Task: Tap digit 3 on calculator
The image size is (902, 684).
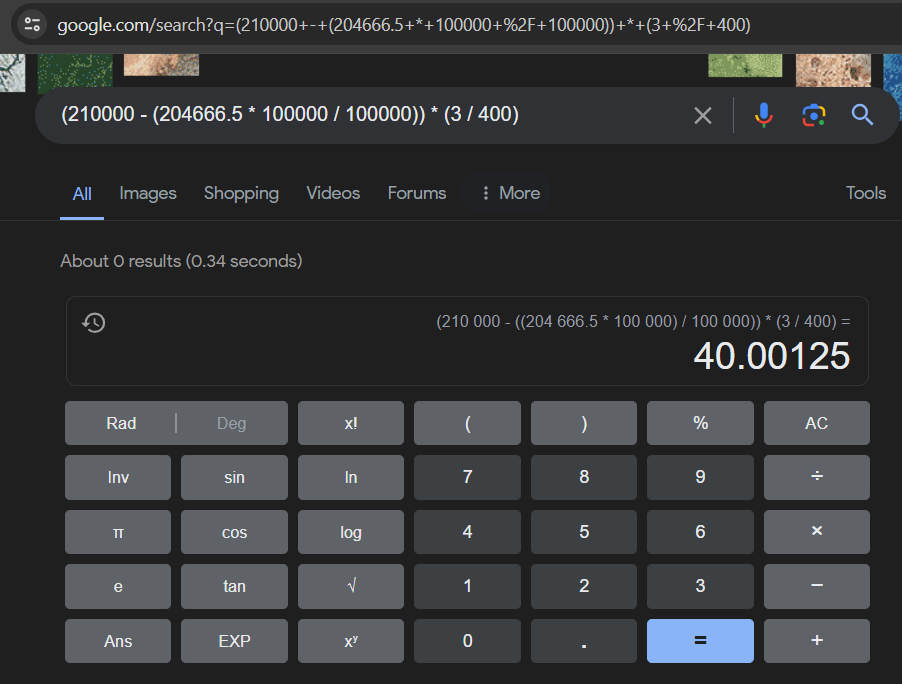Action: [x=700, y=586]
